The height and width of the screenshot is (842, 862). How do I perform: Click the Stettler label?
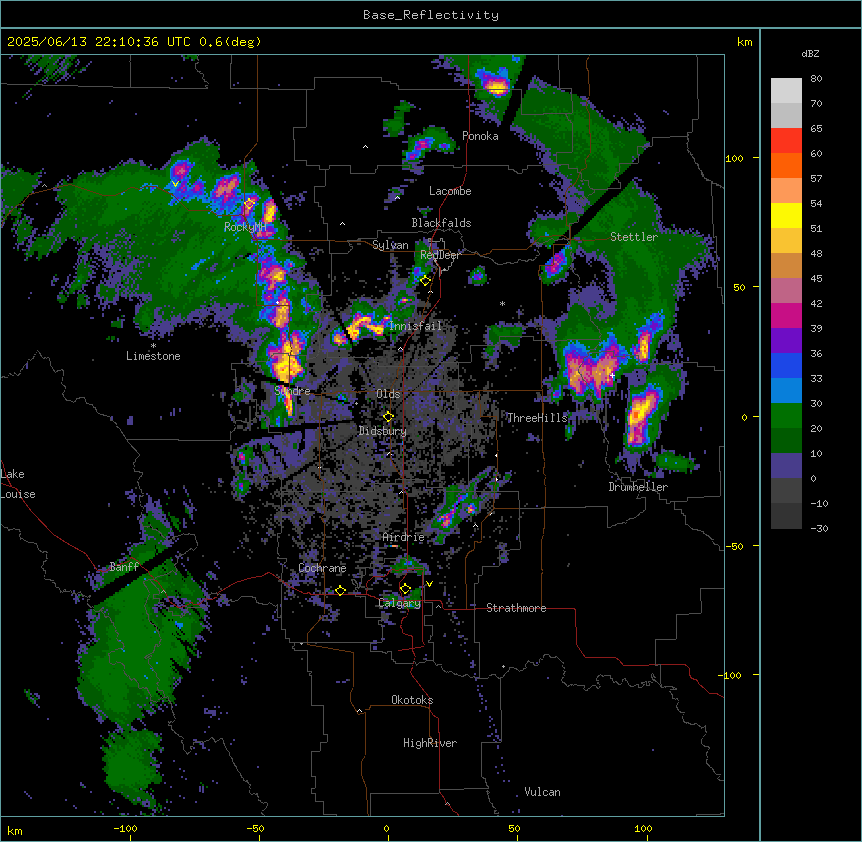(x=634, y=237)
